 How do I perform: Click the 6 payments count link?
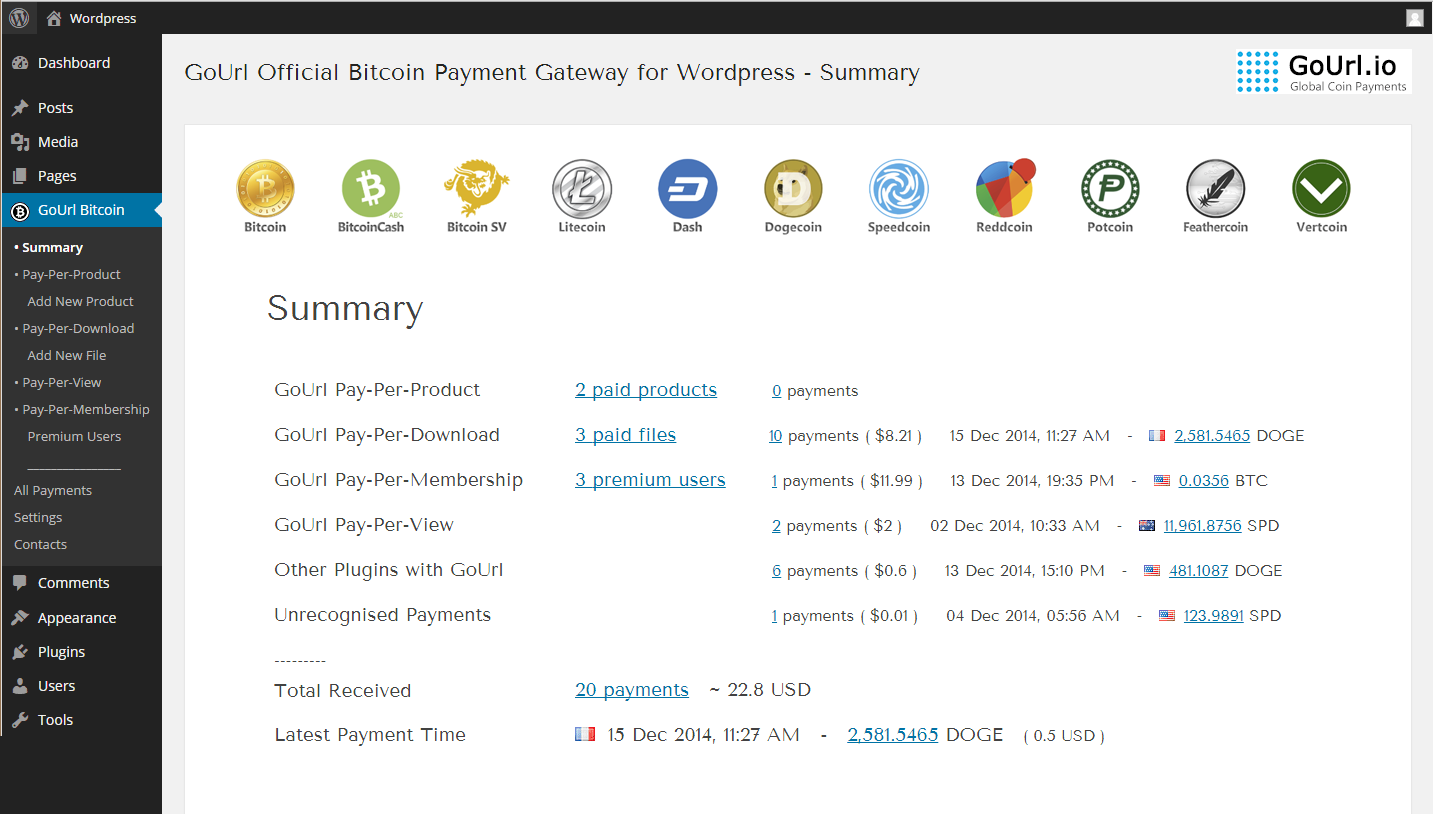tap(777, 571)
